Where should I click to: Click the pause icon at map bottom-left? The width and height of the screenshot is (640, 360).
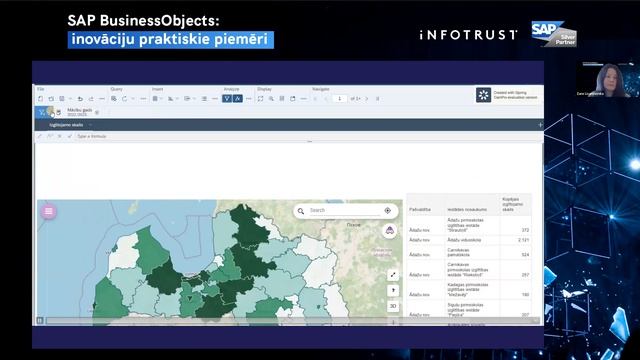40,321
